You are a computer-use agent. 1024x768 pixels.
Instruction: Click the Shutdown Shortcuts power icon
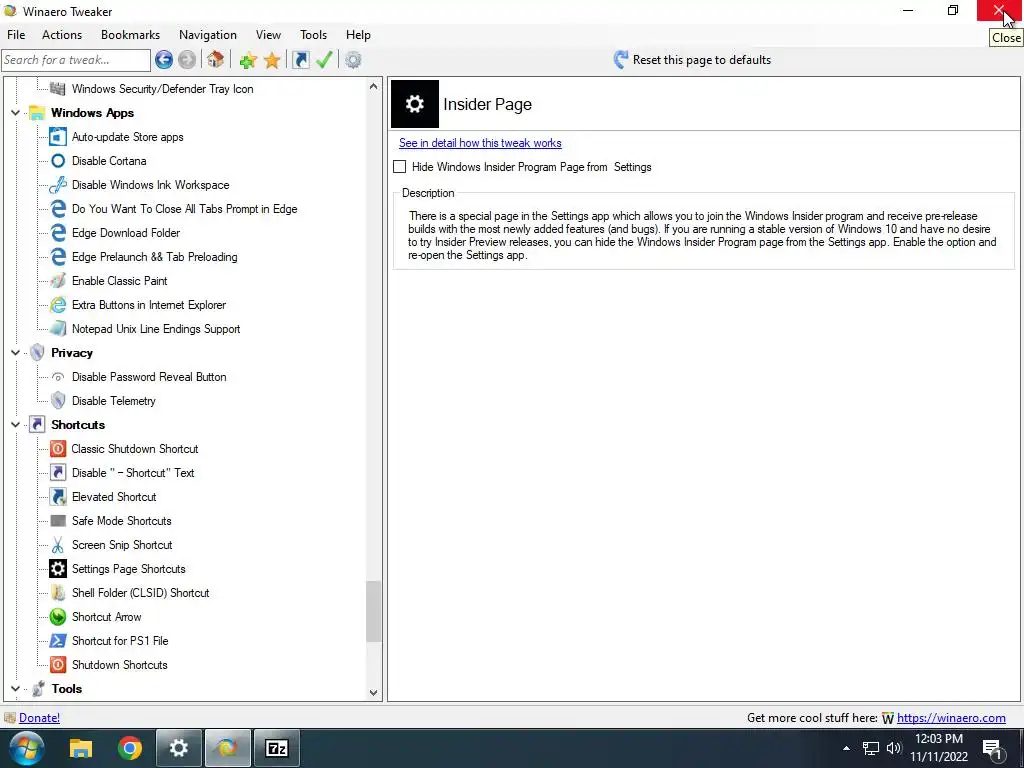tap(58, 665)
